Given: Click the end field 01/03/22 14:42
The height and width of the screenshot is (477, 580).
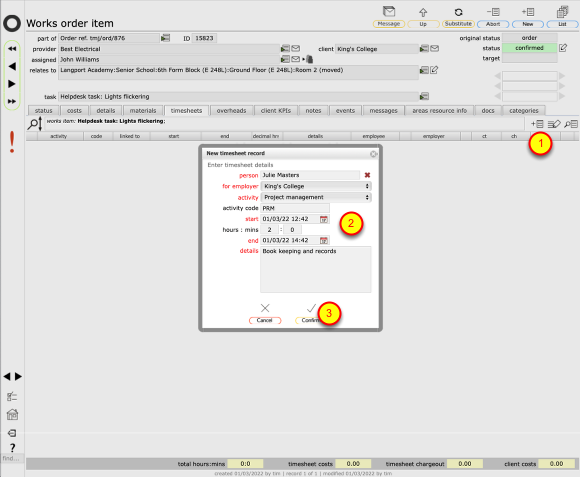Looking at the screenshot, I should pos(290,240).
